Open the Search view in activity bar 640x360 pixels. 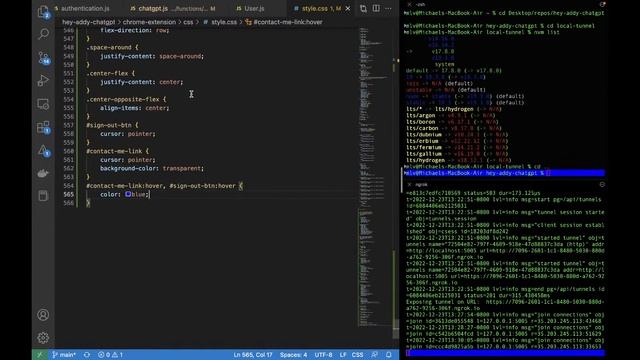pyautogui.click(x=43, y=34)
